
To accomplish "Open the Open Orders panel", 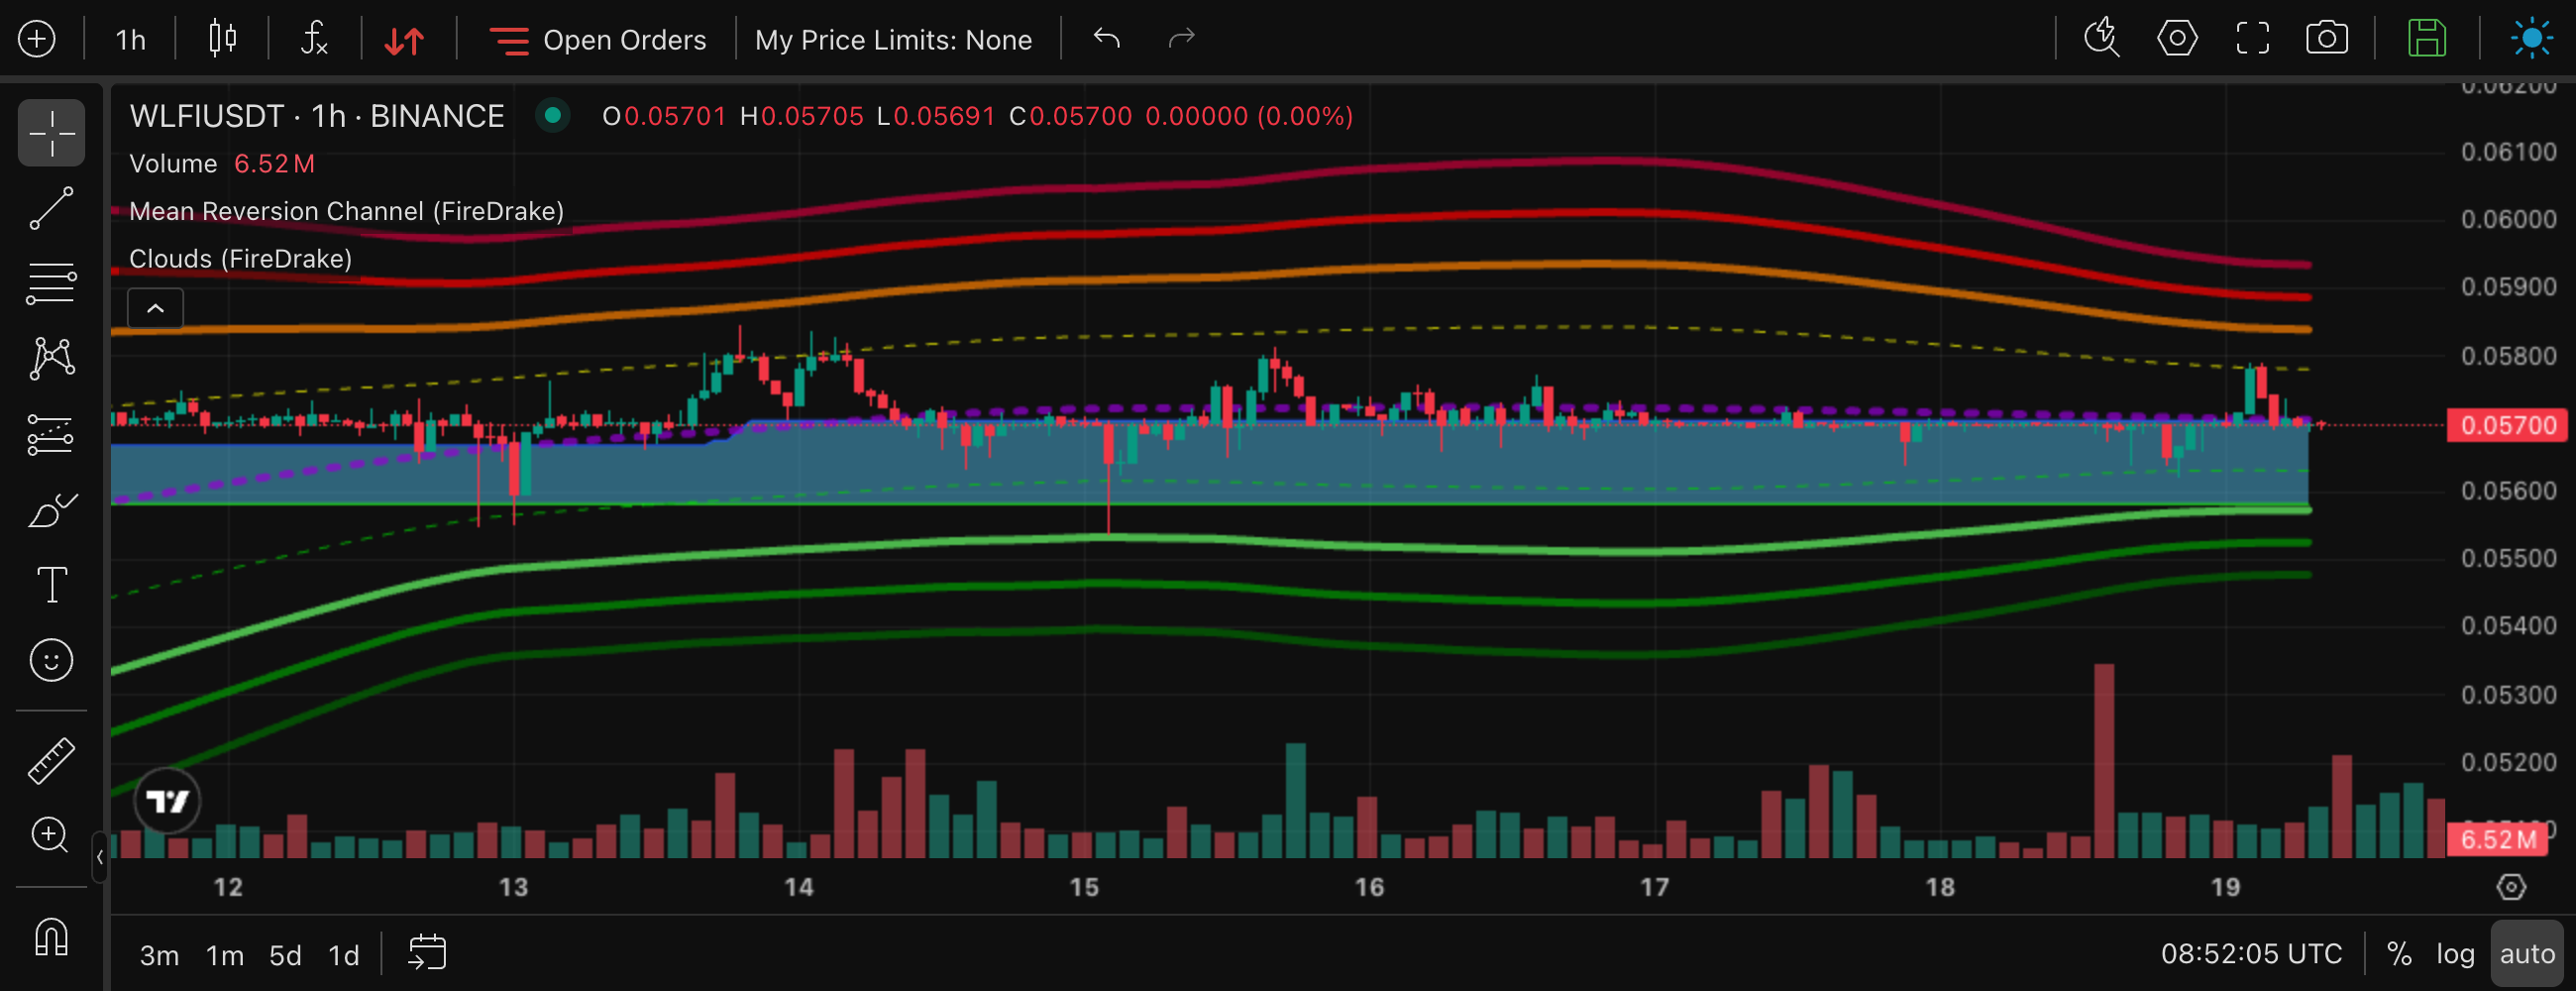I will tap(598, 40).
